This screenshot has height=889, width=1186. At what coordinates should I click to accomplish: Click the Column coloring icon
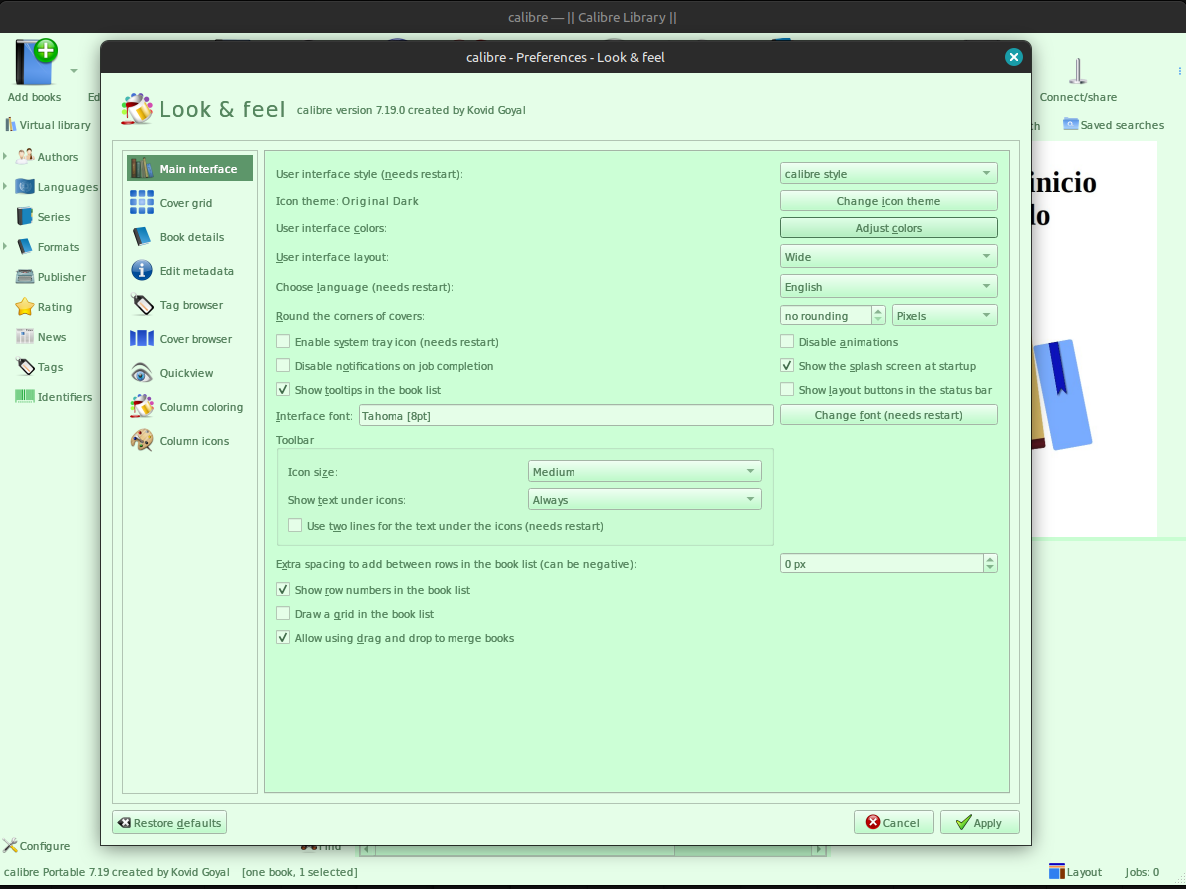point(141,407)
